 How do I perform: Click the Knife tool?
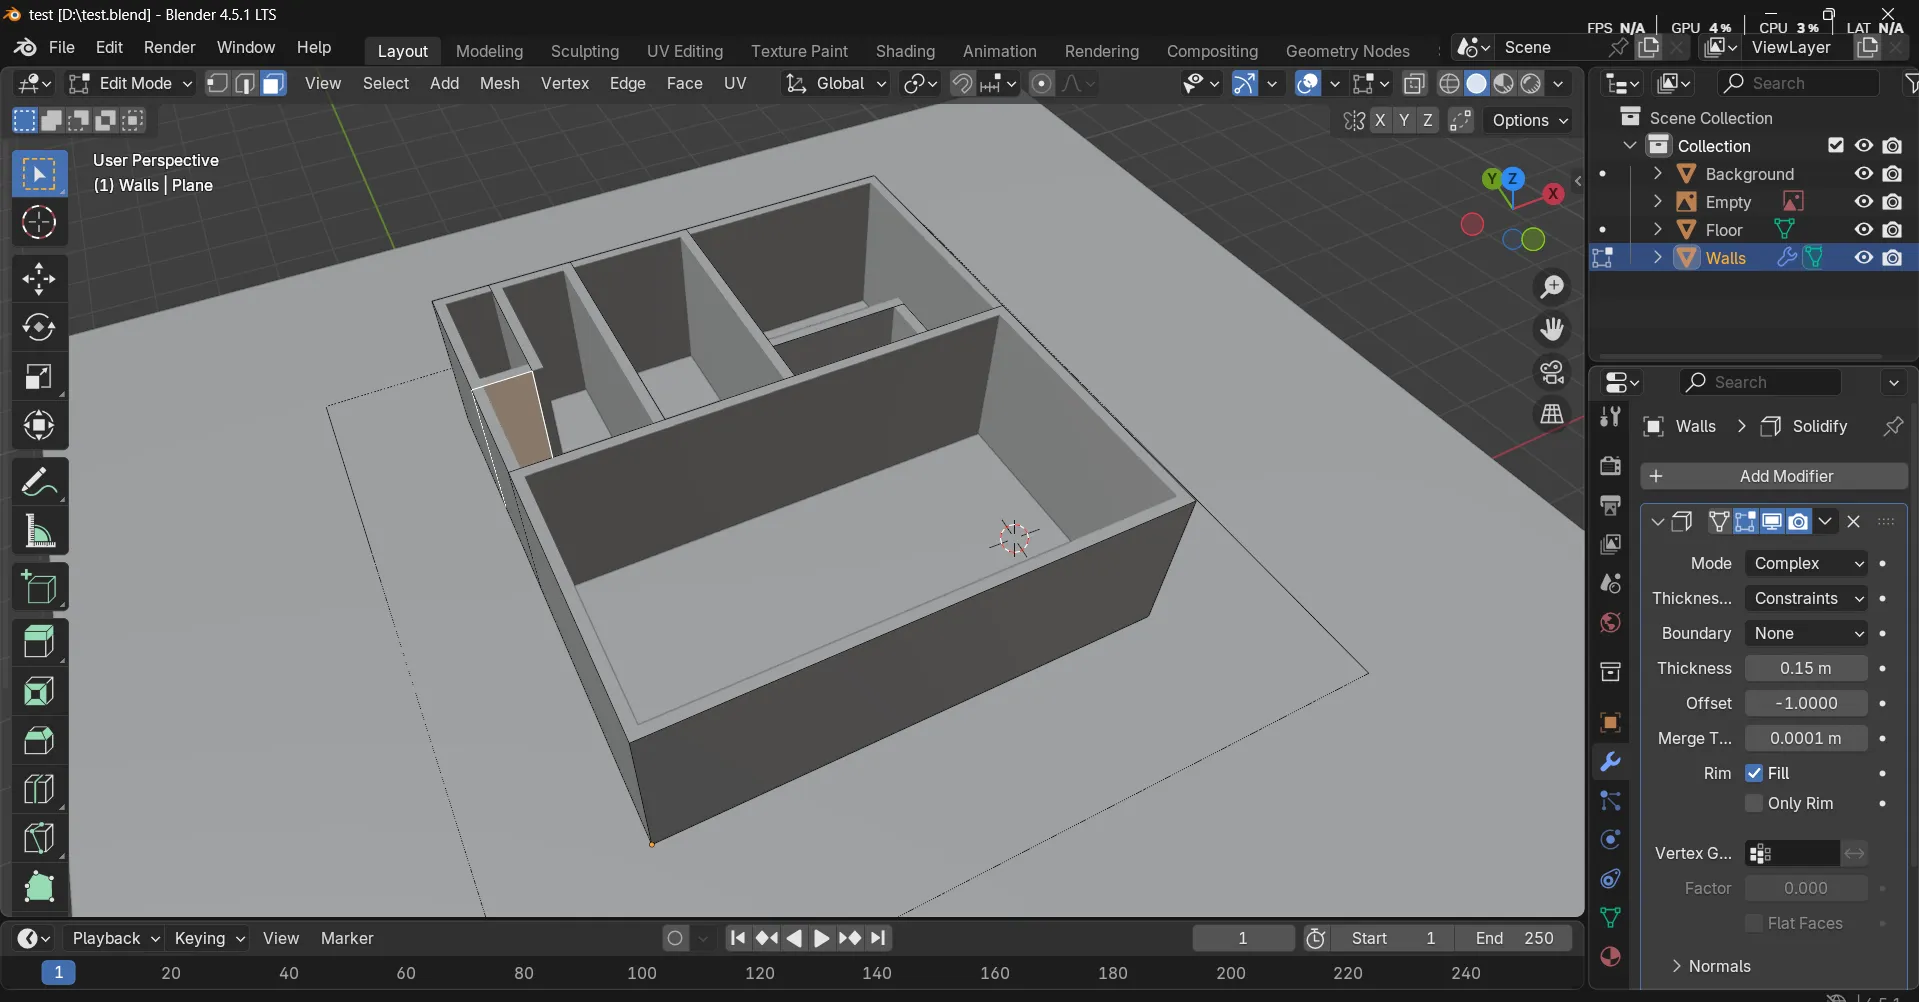[x=39, y=838]
